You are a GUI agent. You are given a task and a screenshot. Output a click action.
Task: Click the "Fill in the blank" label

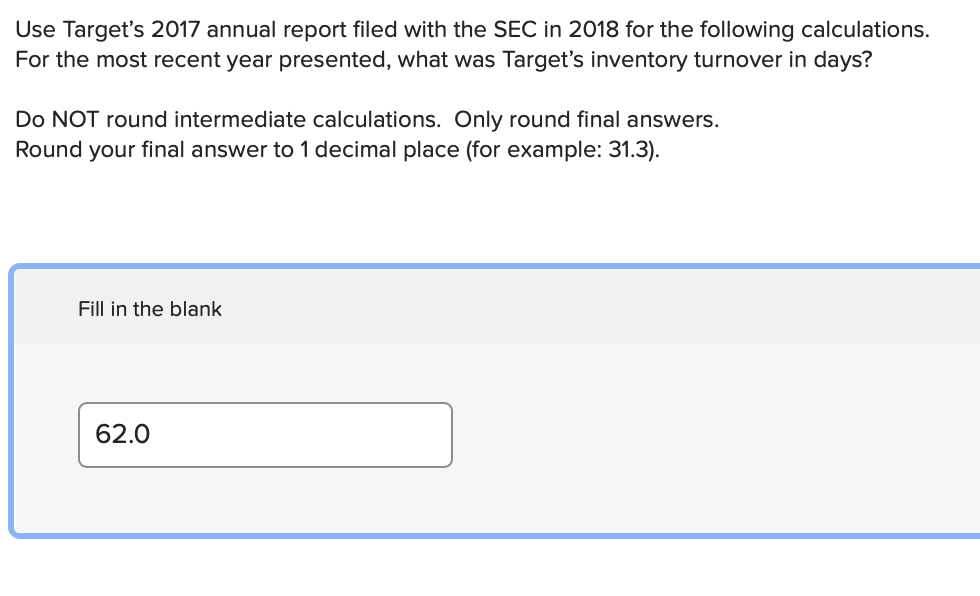click(x=150, y=309)
